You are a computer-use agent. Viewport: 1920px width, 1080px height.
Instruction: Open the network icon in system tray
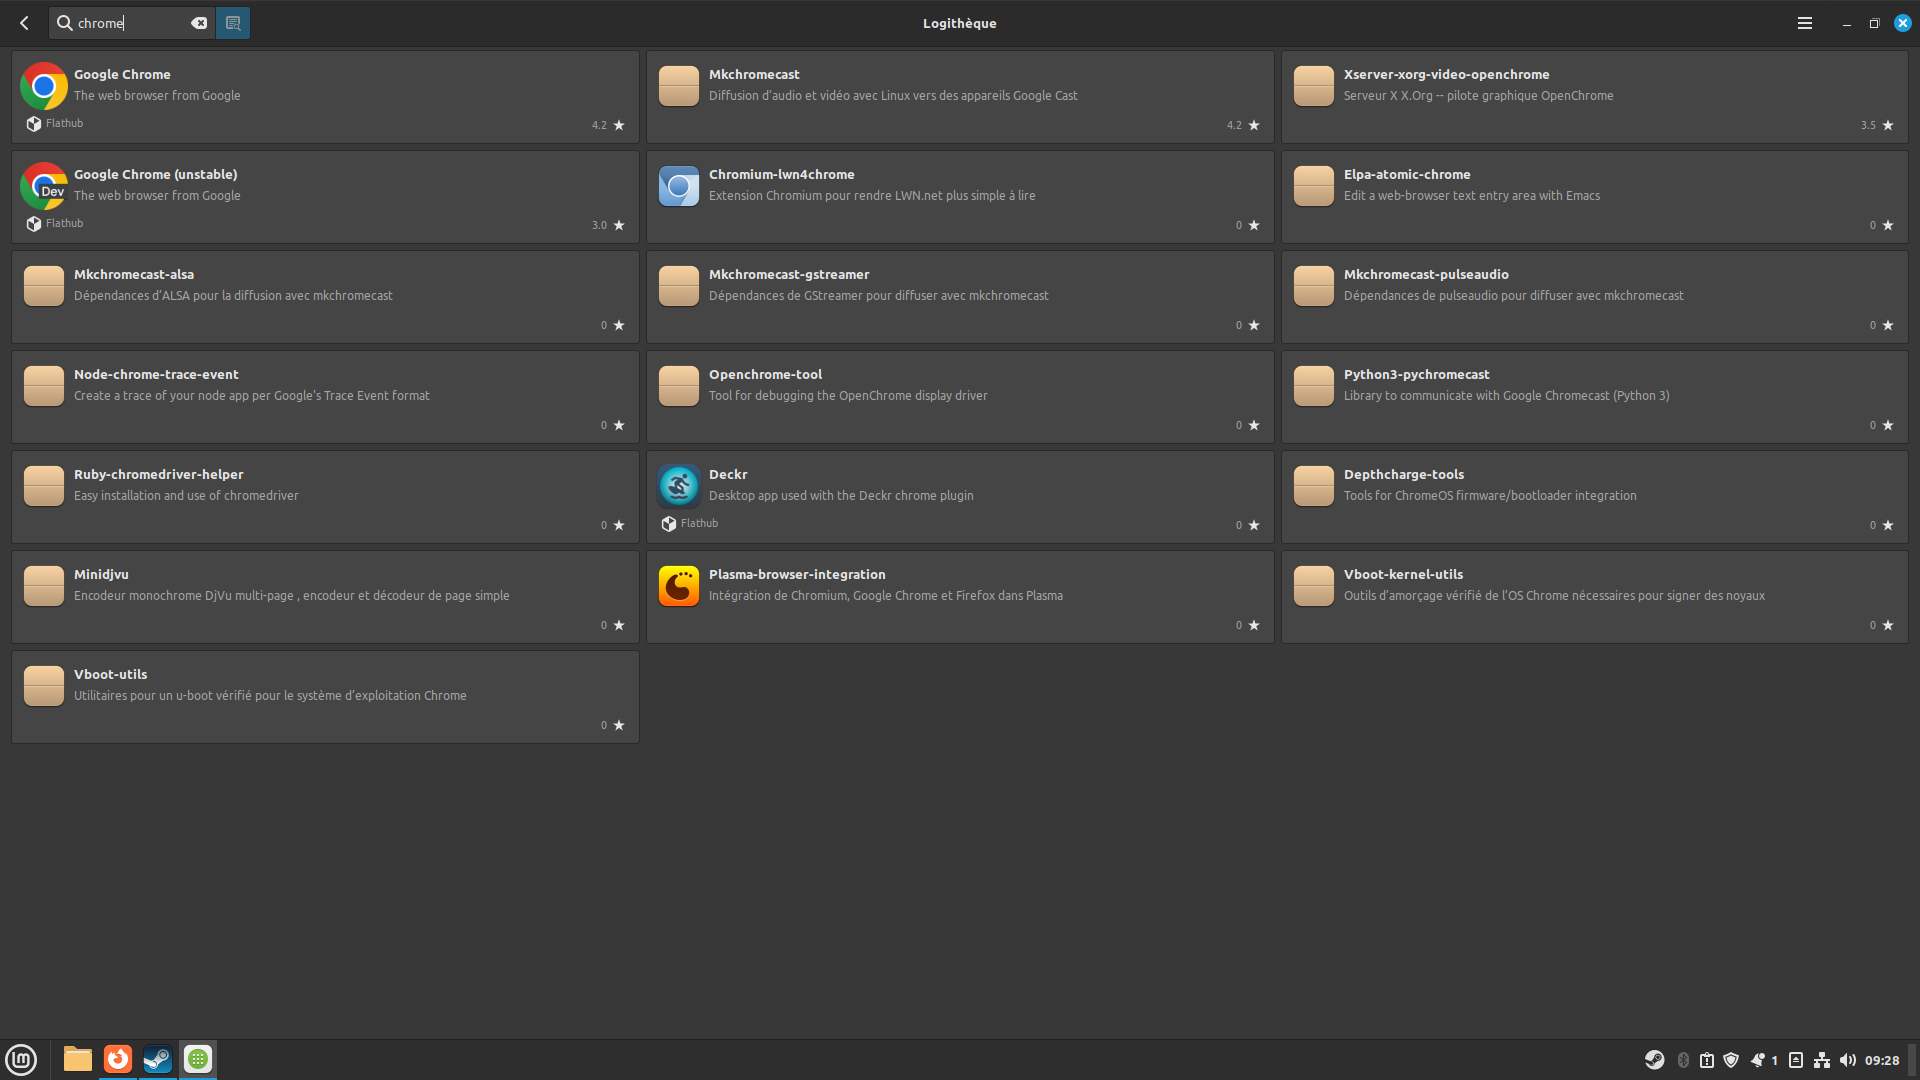point(1822,1060)
